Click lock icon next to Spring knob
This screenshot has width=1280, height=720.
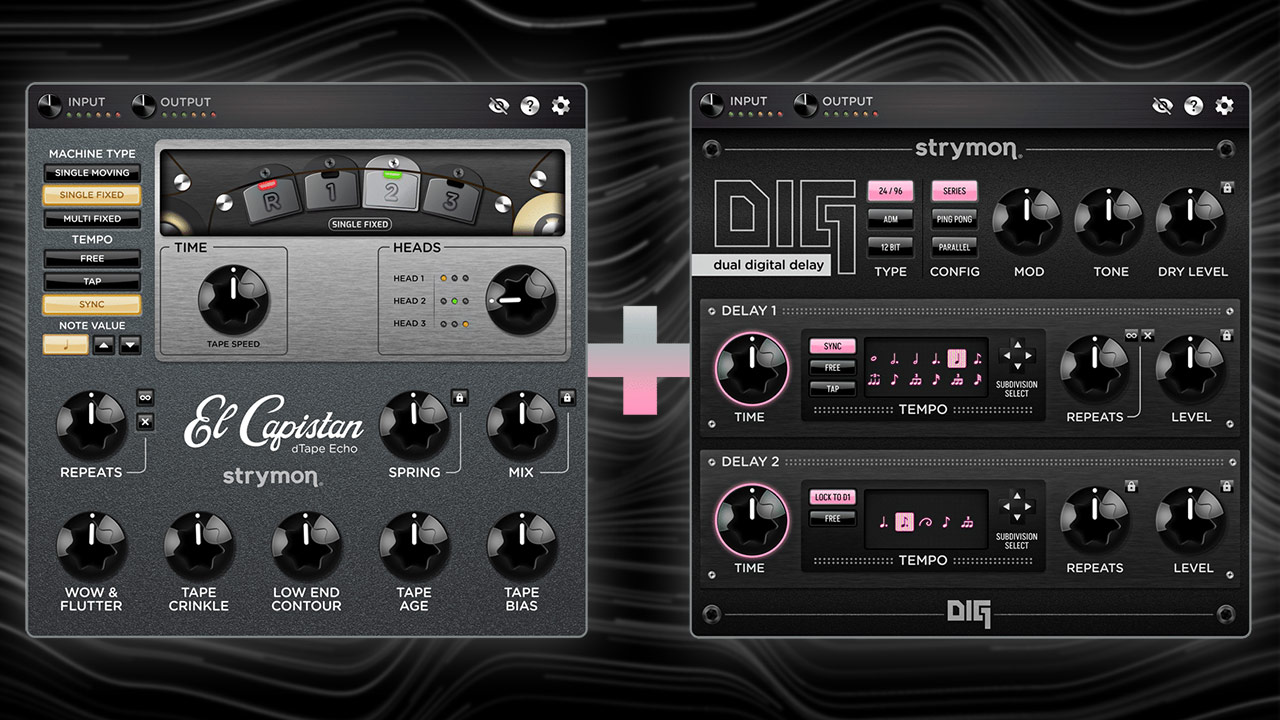pos(458,397)
